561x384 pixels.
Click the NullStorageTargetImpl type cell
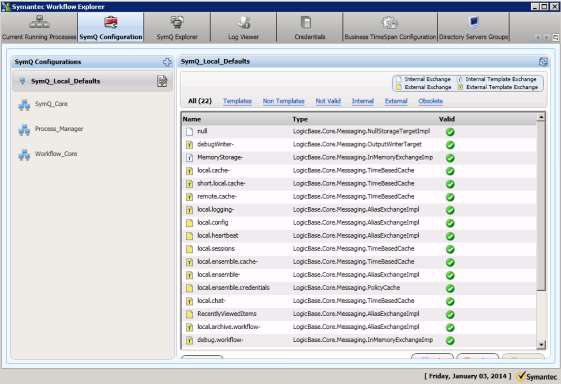click(x=361, y=131)
